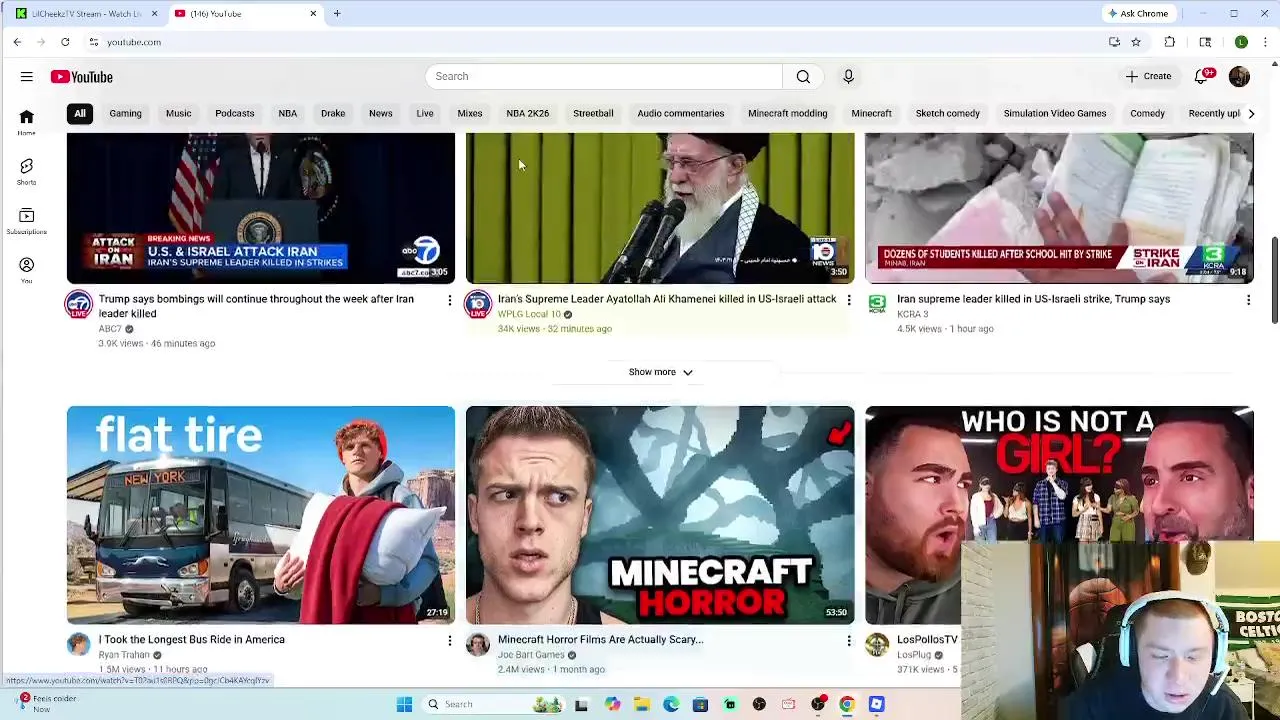The height and width of the screenshot is (720, 1280).
Task: Go back in browser history
Action: tap(17, 42)
